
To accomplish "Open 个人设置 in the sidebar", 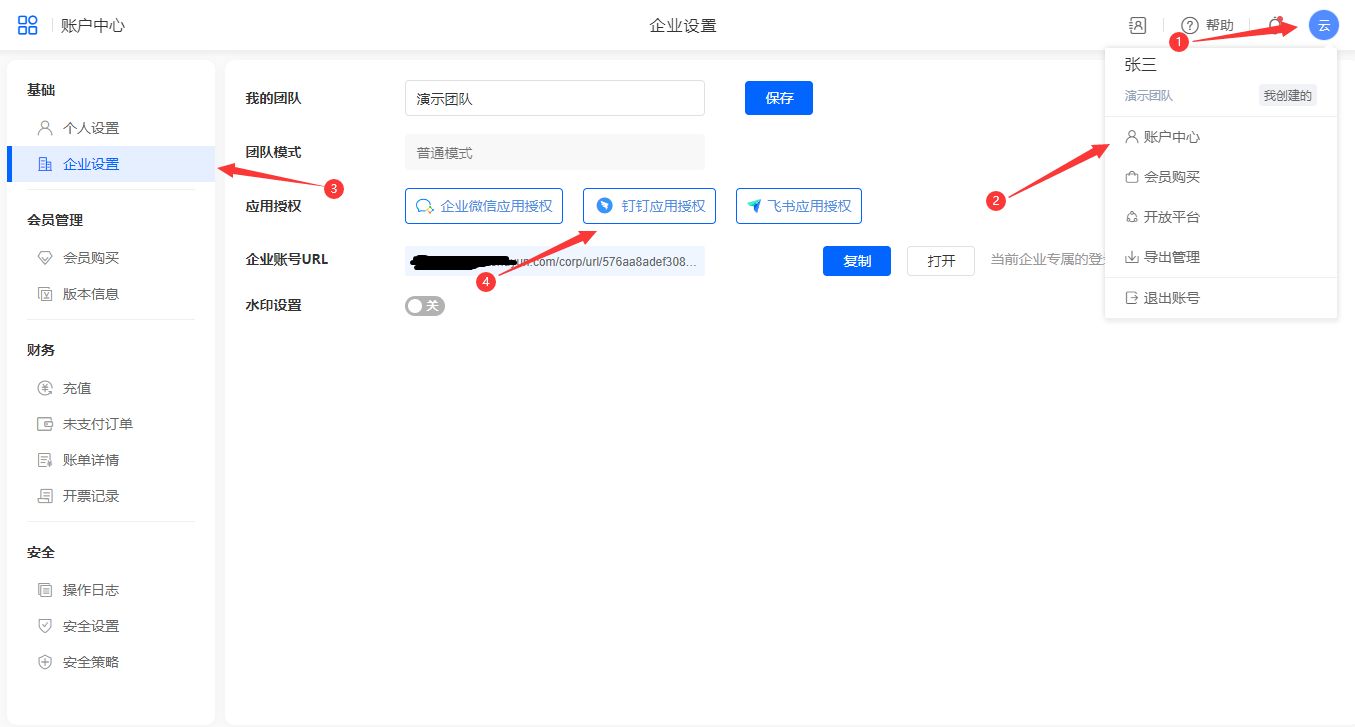I will tap(90, 128).
